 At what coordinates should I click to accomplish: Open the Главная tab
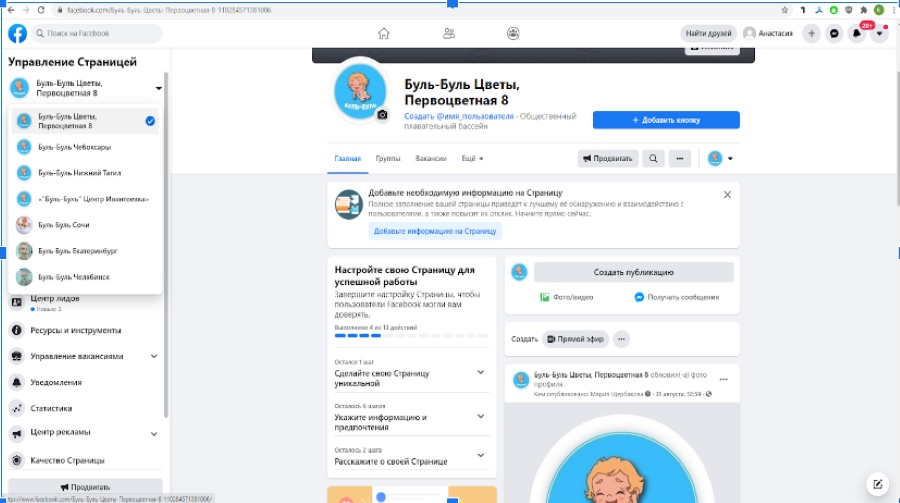pos(348,158)
